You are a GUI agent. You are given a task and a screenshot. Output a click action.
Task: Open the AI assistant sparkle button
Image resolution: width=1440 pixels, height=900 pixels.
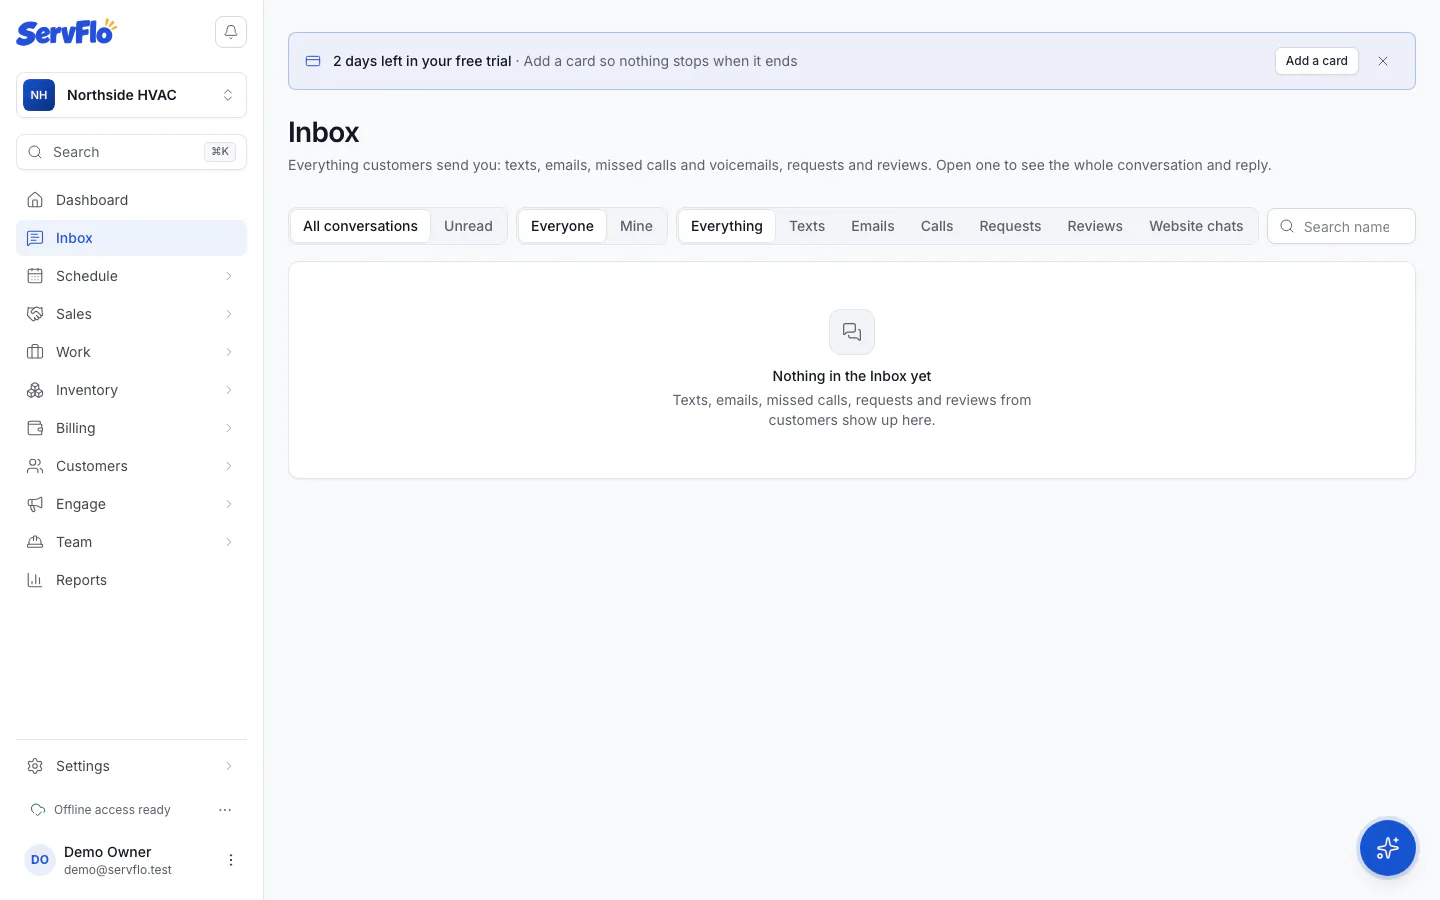(1388, 848)
